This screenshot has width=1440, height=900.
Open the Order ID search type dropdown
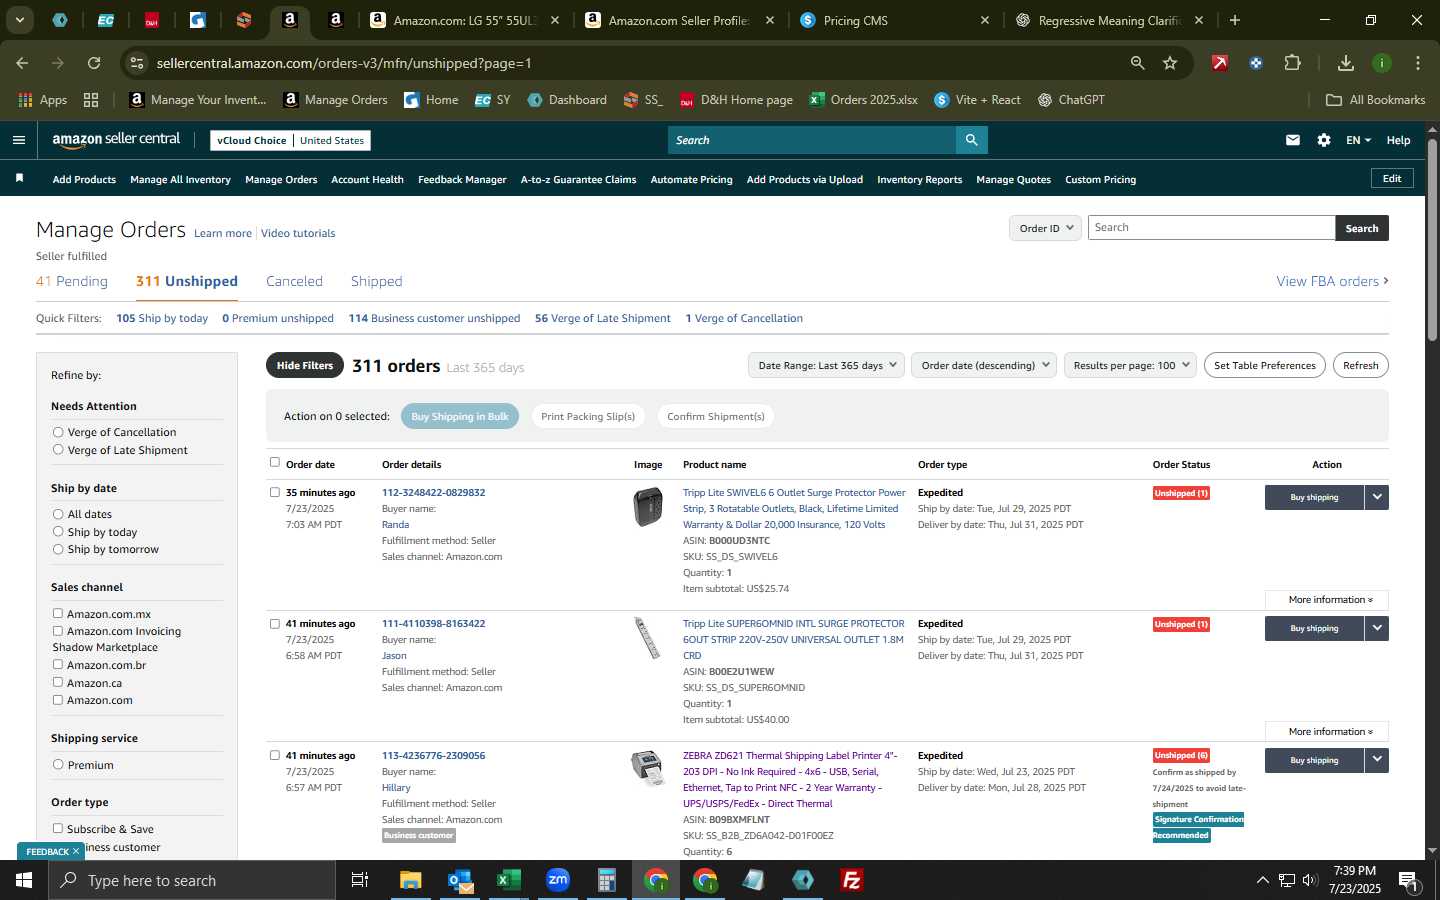tap(1045, 228)
